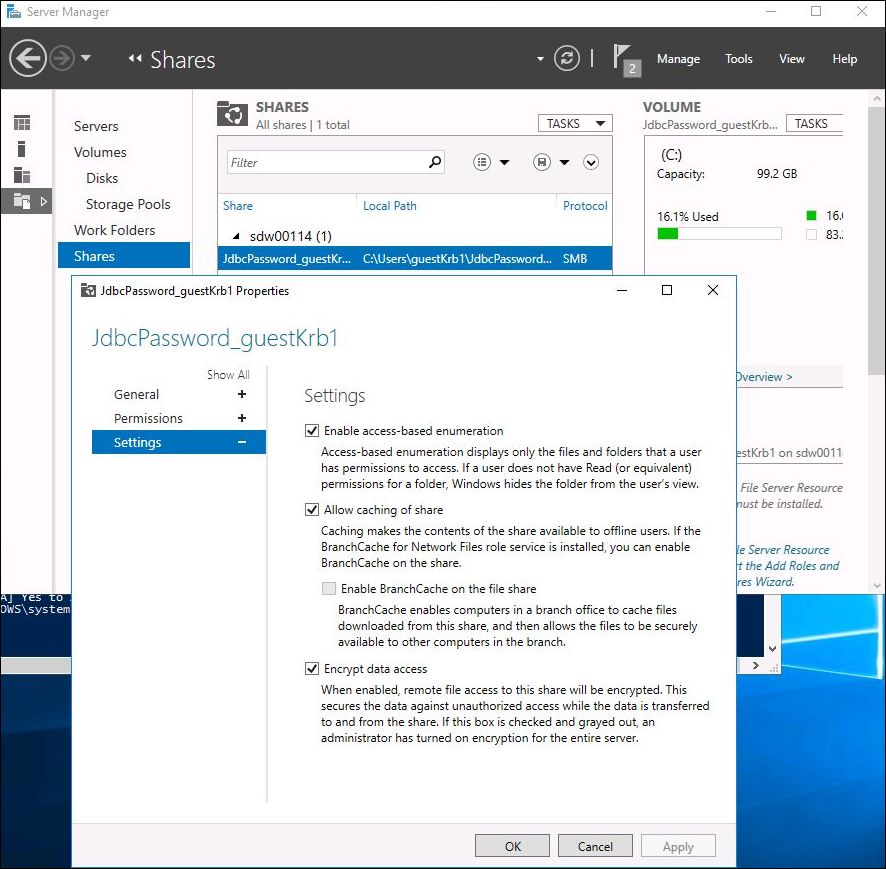Screen dimensions: 886x869
Task: Go to Servers in the navigation pane
Action: pos(96,126)
